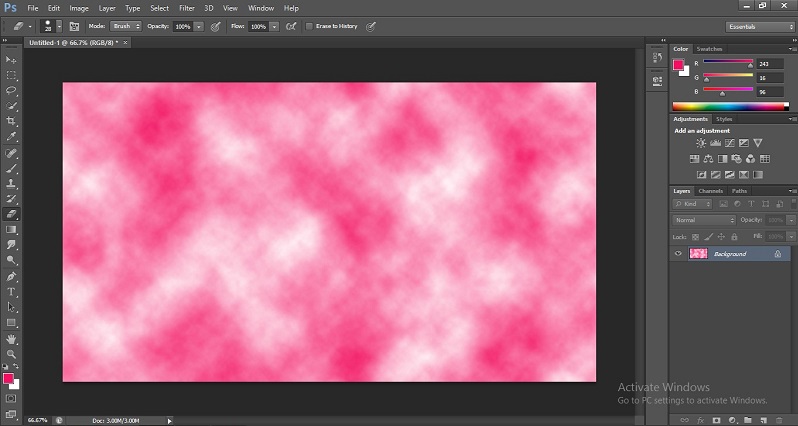Select the Rectangular Marquee tool
Screen dimensions: 798x426
(11, 75)
